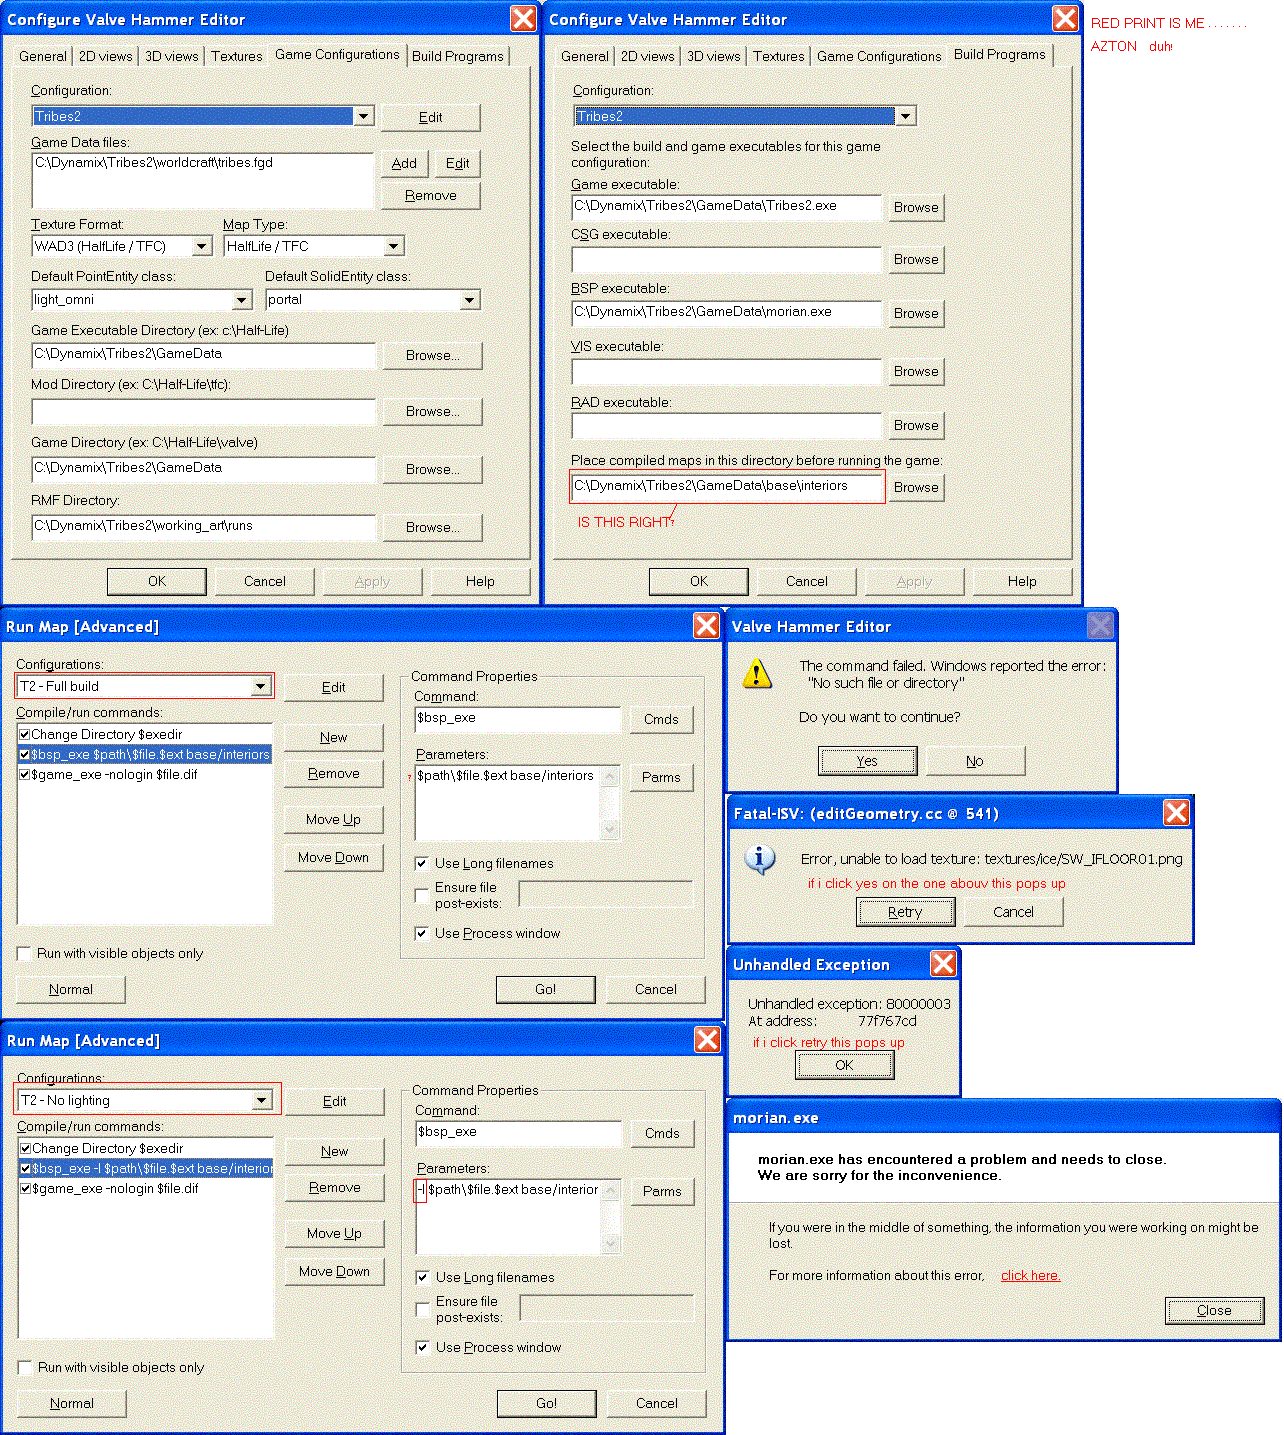Switch to 2D views tab in left Configure dialog
Viewport: 1284px width, 1435px height.
105,56
